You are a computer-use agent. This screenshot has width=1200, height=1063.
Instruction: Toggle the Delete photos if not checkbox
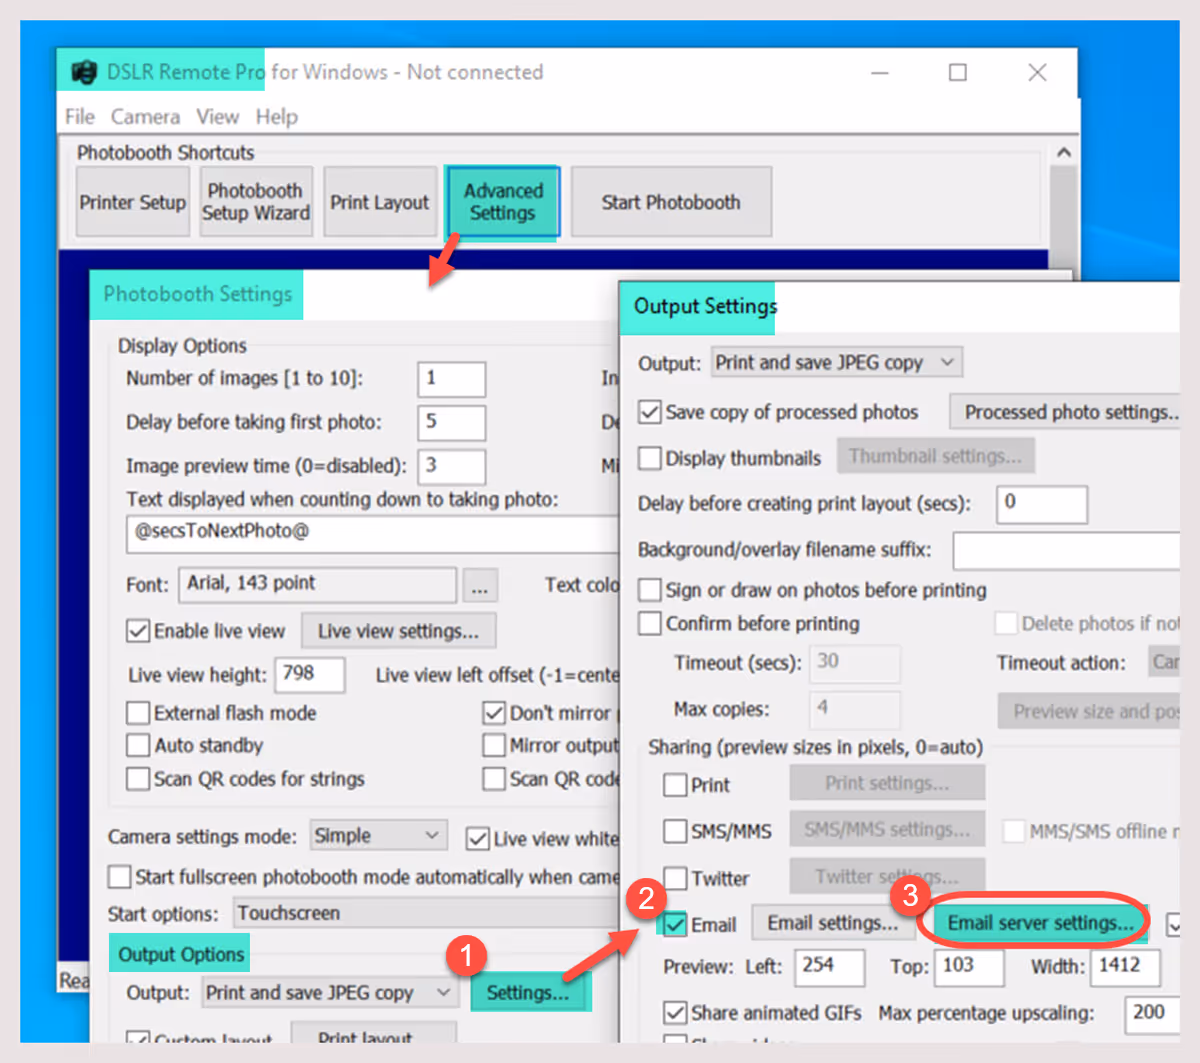(x=1006, y=623)
